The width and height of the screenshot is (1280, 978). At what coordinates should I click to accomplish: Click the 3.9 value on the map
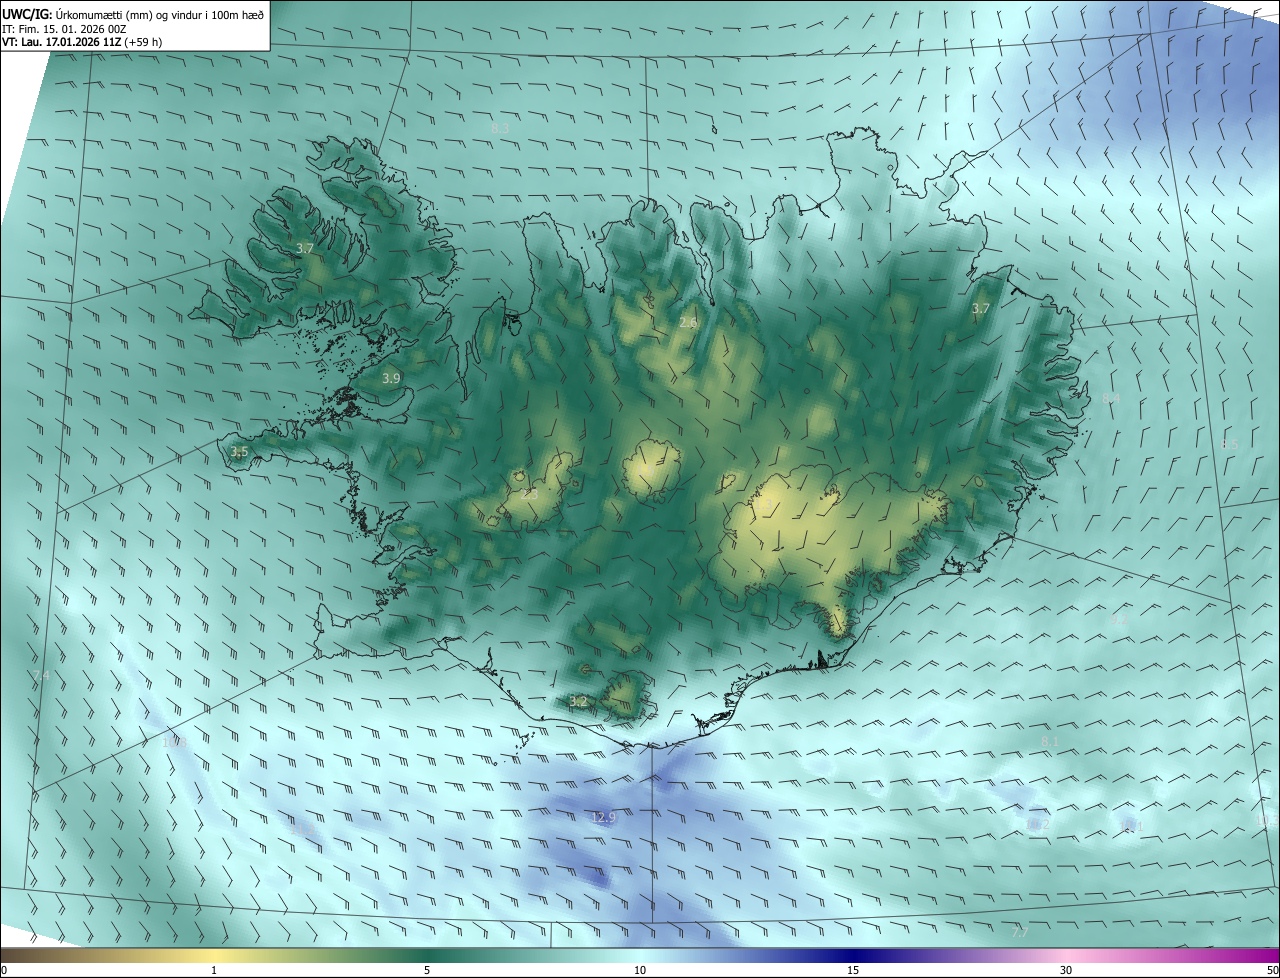pos(391,378)
